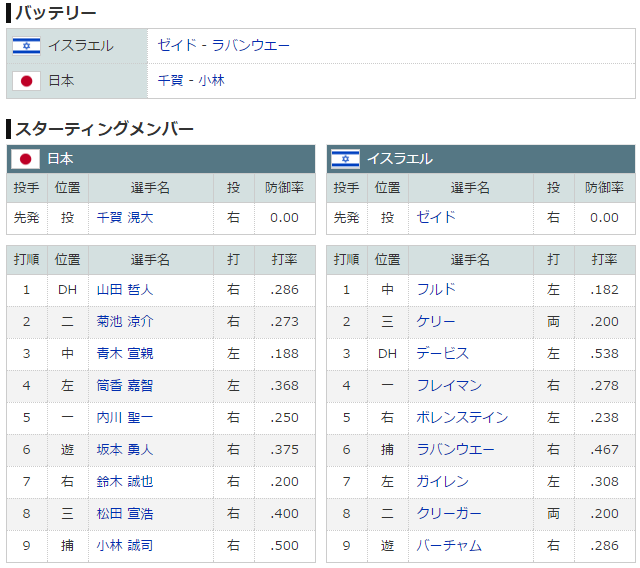The height and width of the screenshot is (568, 640).
Task: Click スターティングメンバー section heading
Action: click(x=104, y=129)
